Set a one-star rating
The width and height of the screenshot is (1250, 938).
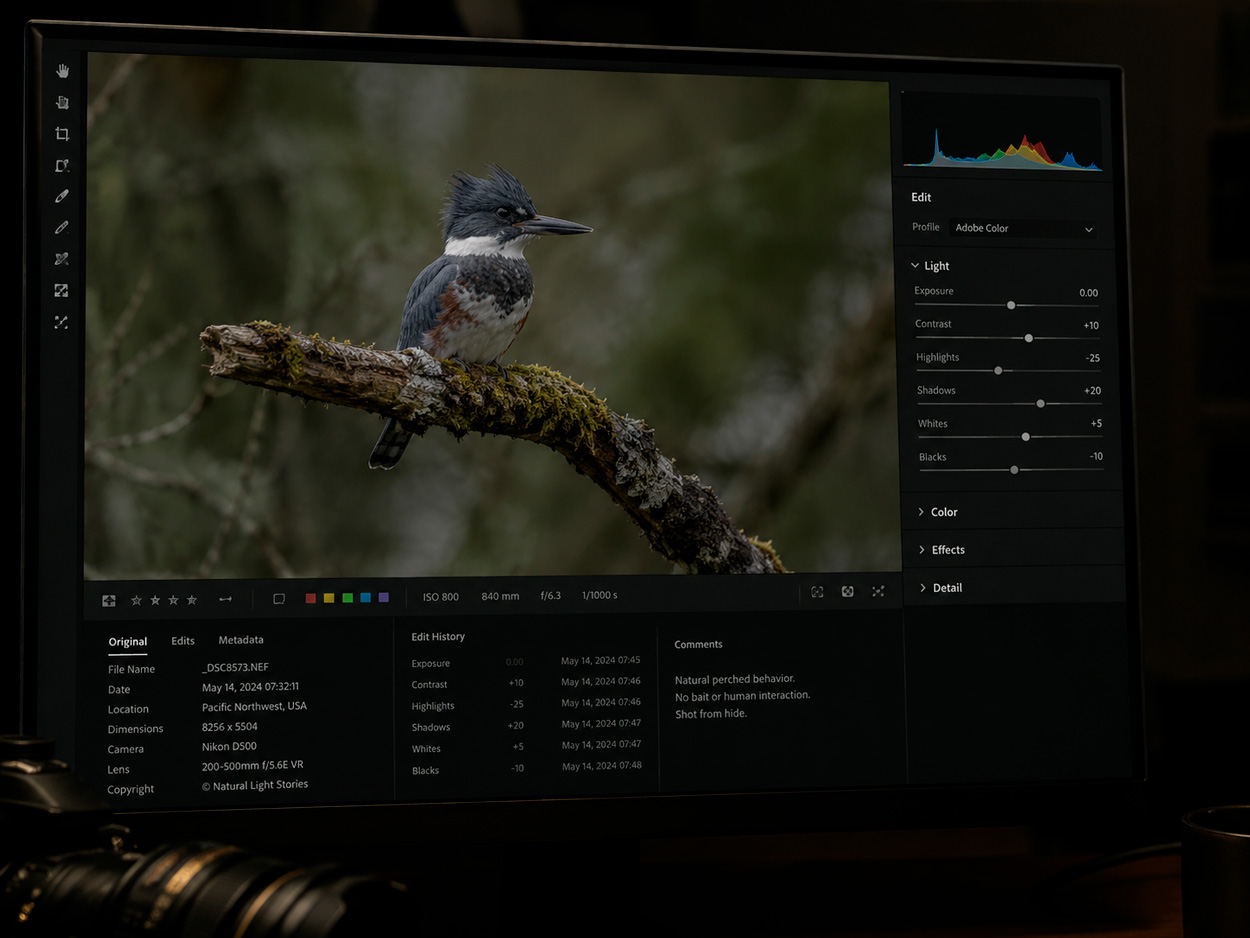click(x=137, y=600)
